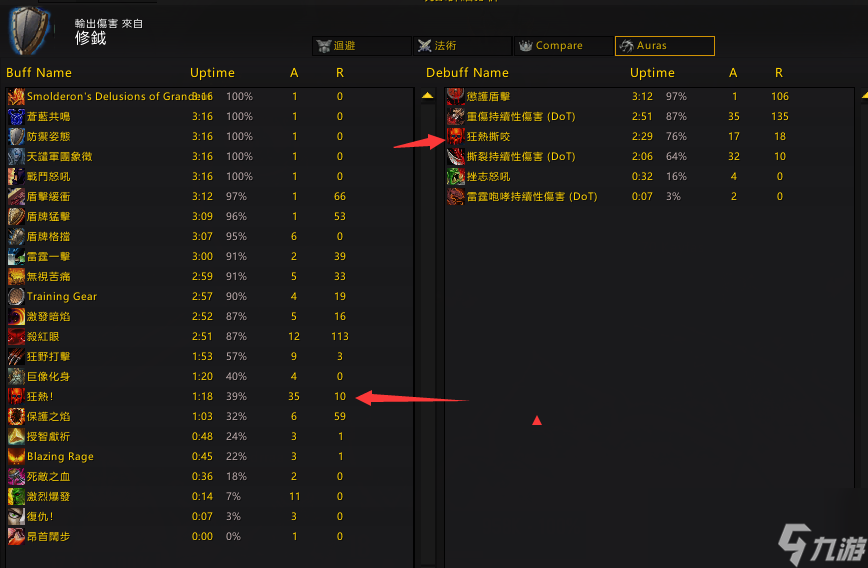The image size is (868, 568).
Task: Click the 戰鬥怒吼 buff icon
Action: [x=16, y=177]
